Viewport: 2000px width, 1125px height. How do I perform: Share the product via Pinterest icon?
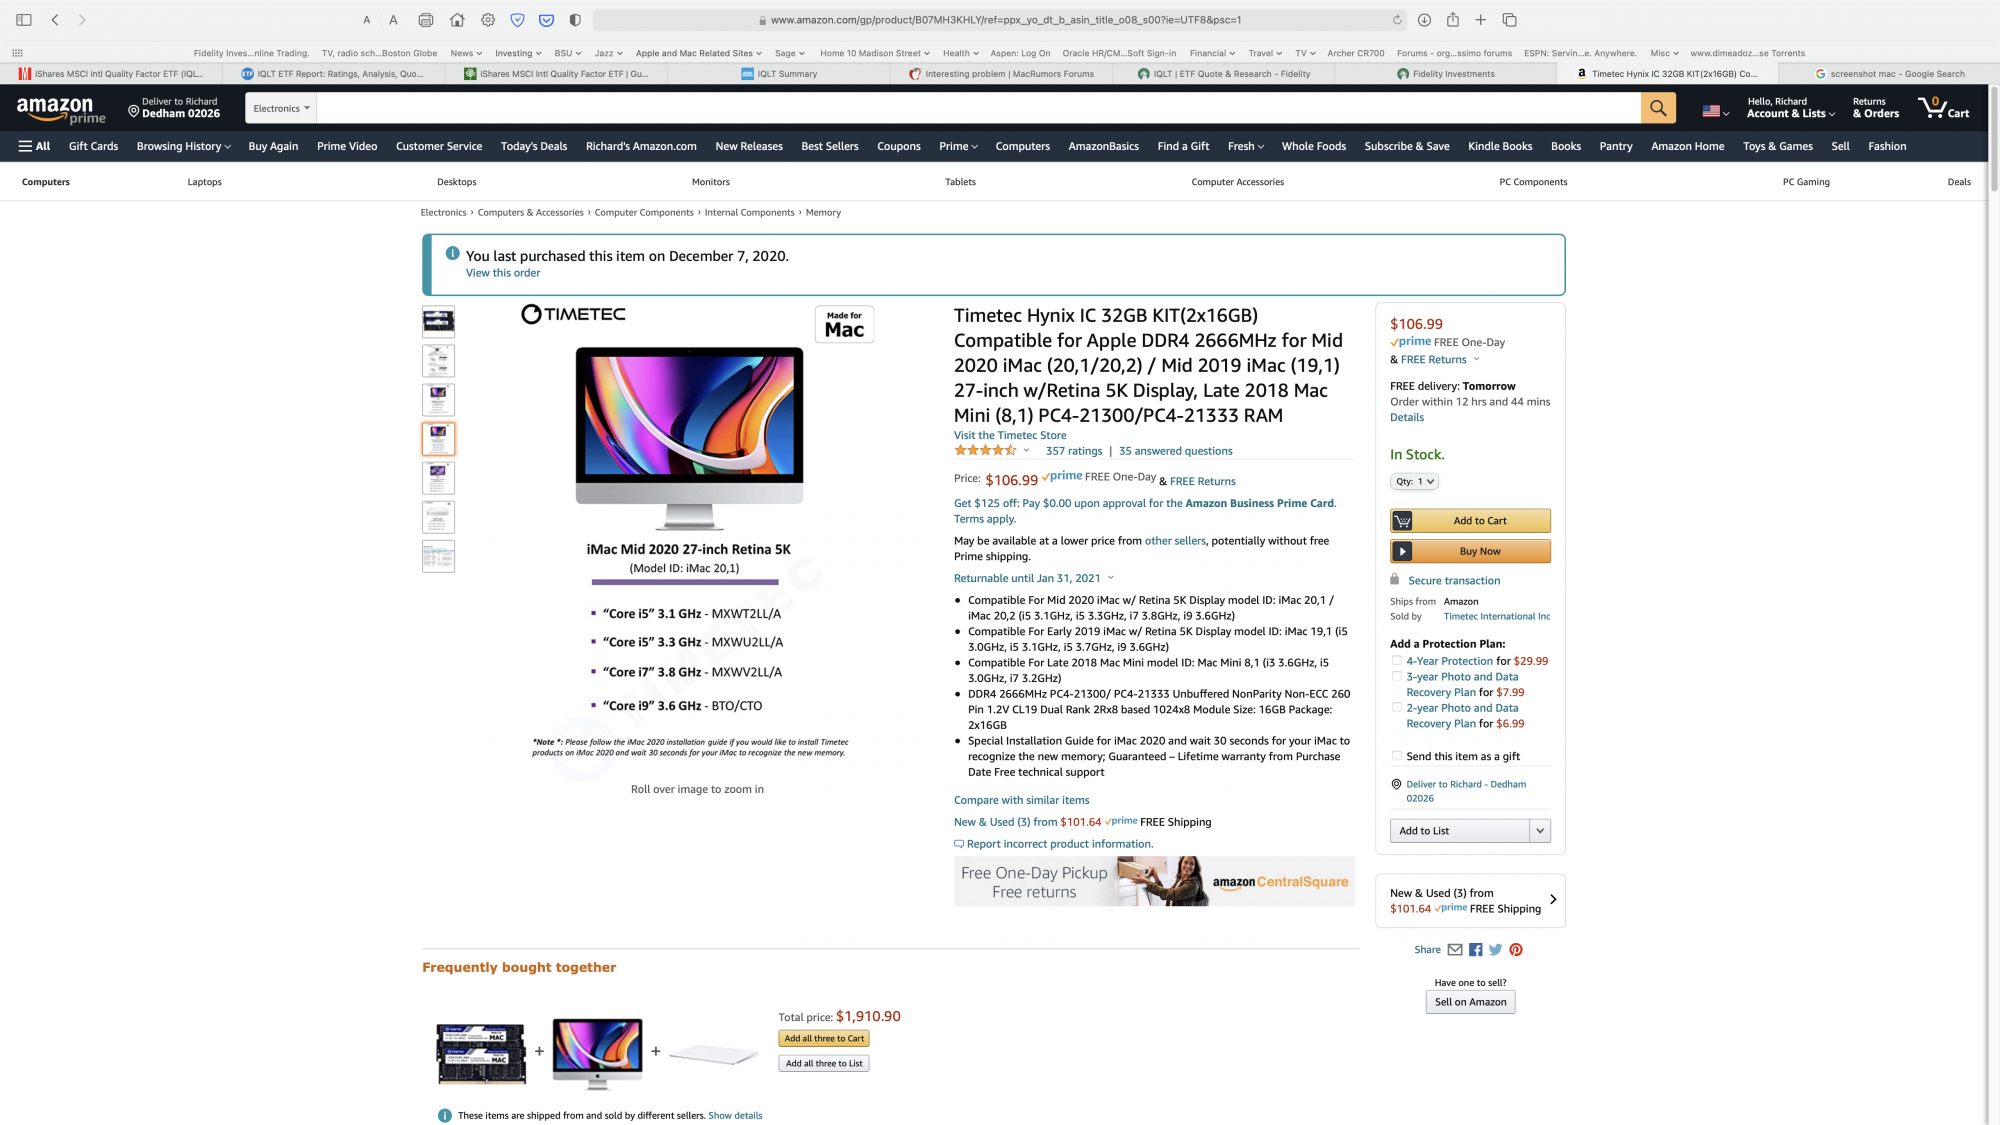(1516, 950)
